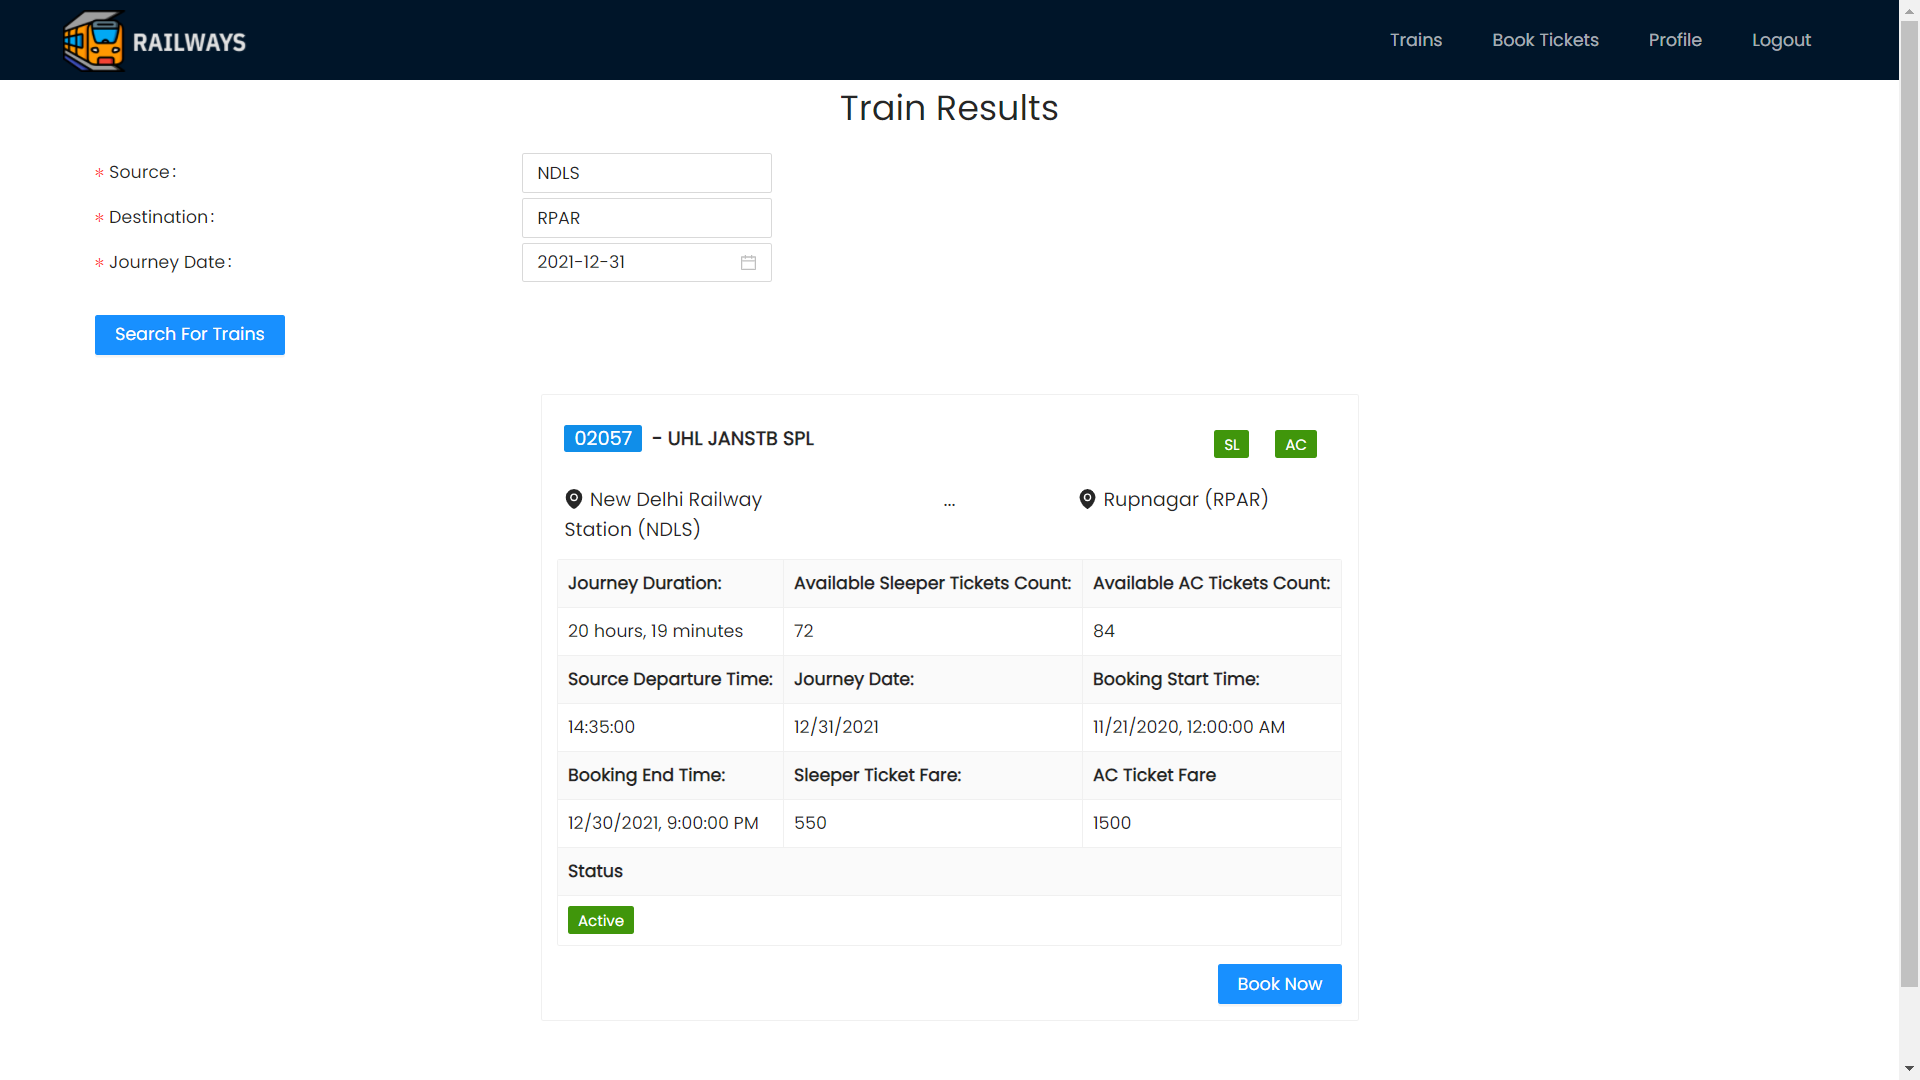The image size is (1920, 1080).
Task: Click Logout in the top navigation
Action: point(1781,40)
